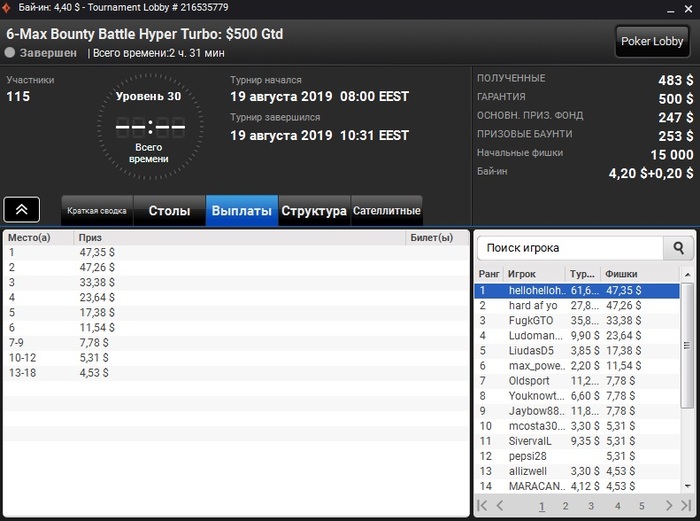Click scroll down arrow in player list
Screen dimensions: 700x521
point(688,486)
